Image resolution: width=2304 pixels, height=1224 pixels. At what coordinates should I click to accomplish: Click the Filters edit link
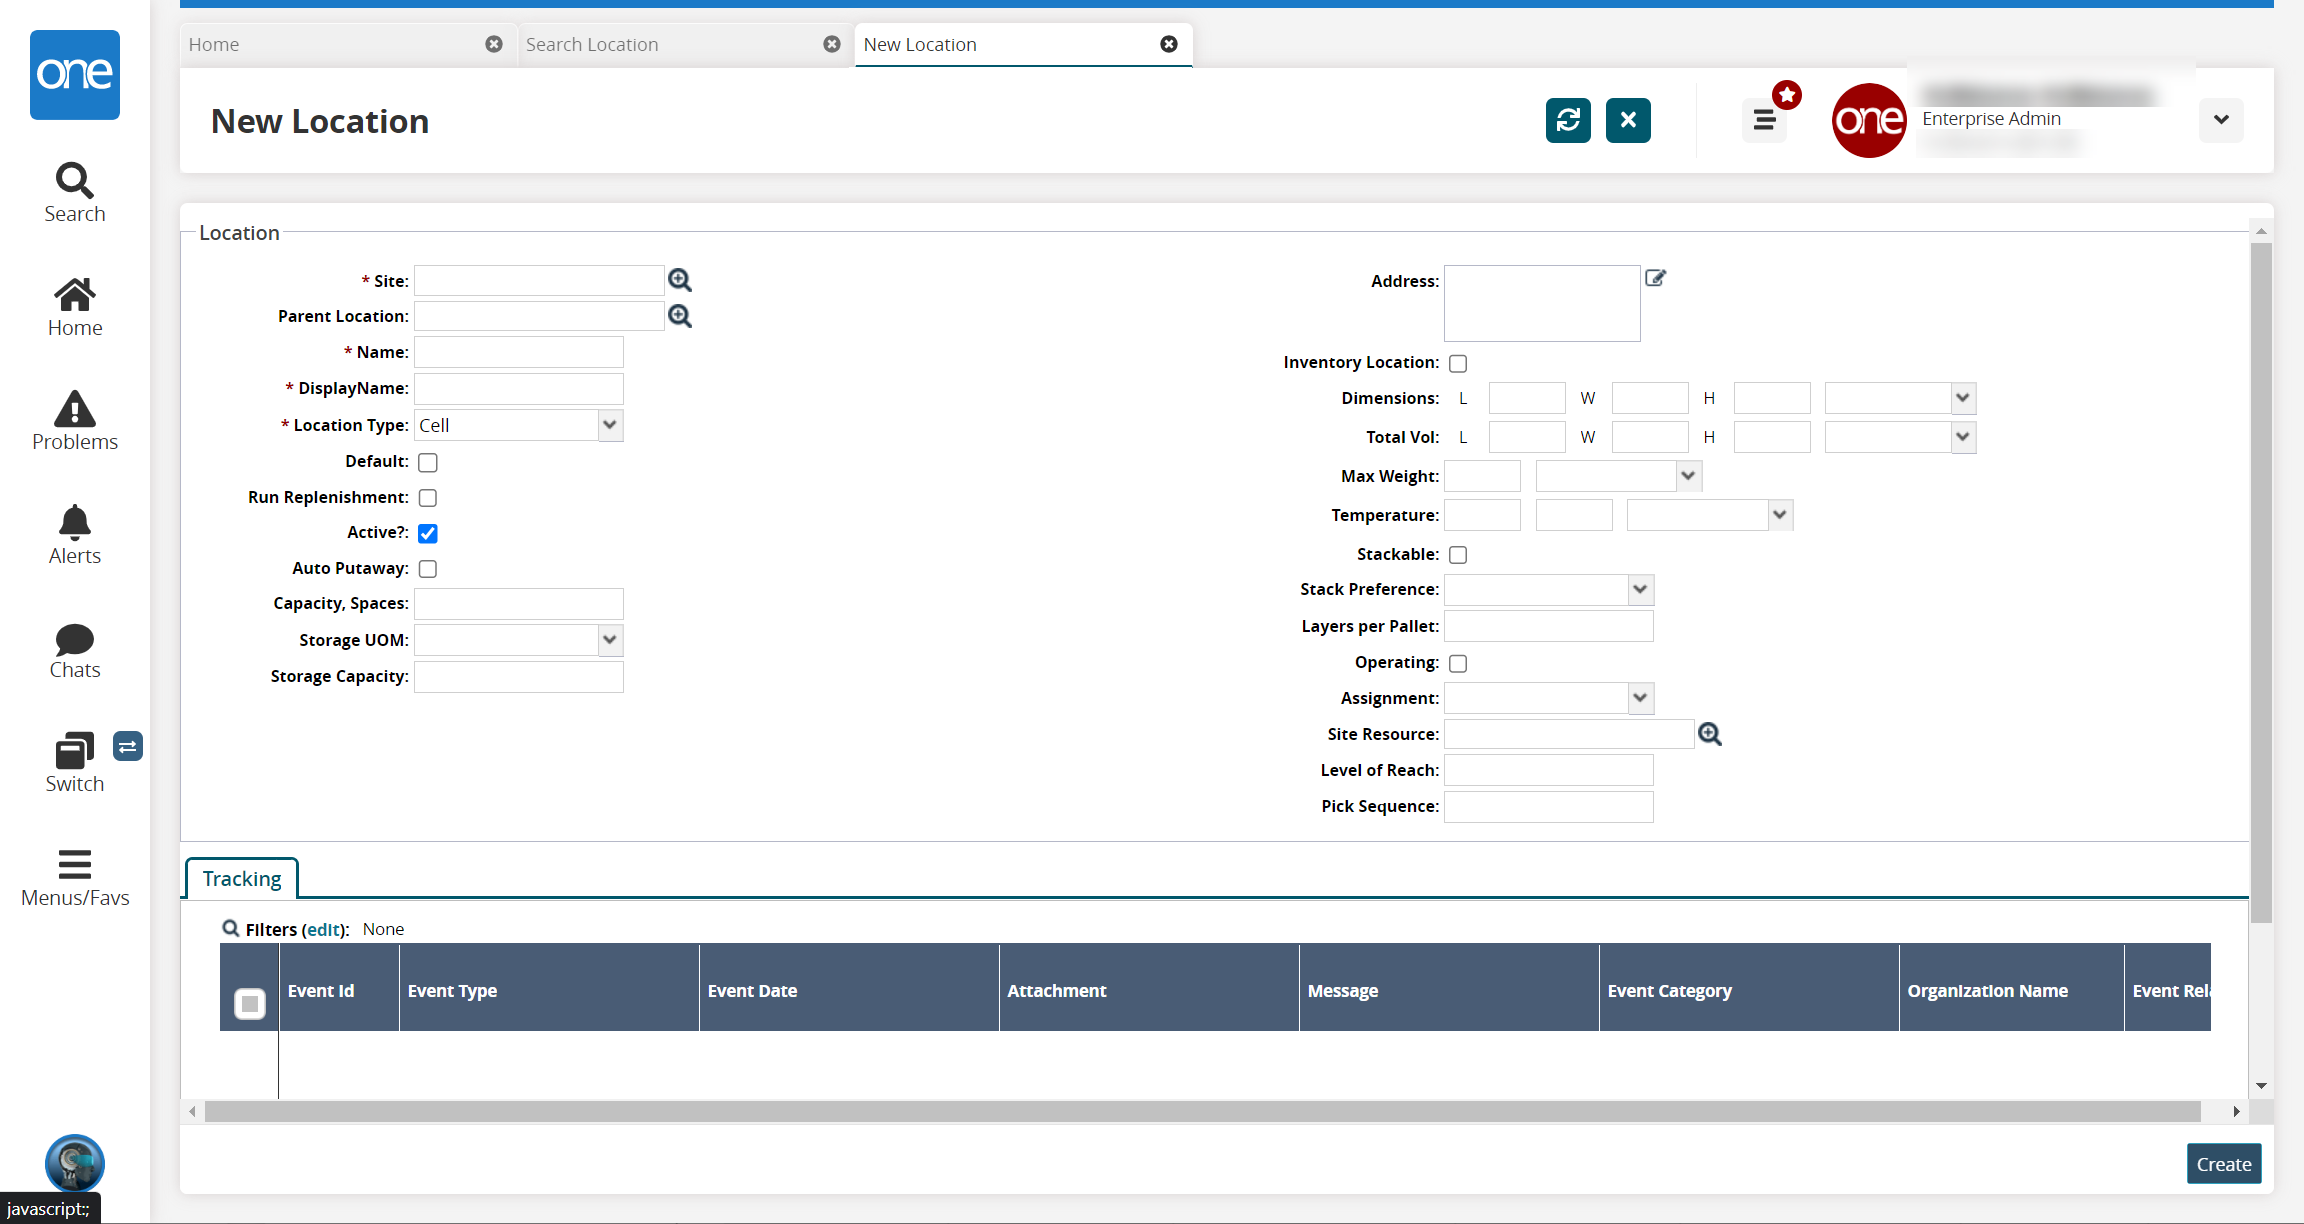tap(325, 929)
